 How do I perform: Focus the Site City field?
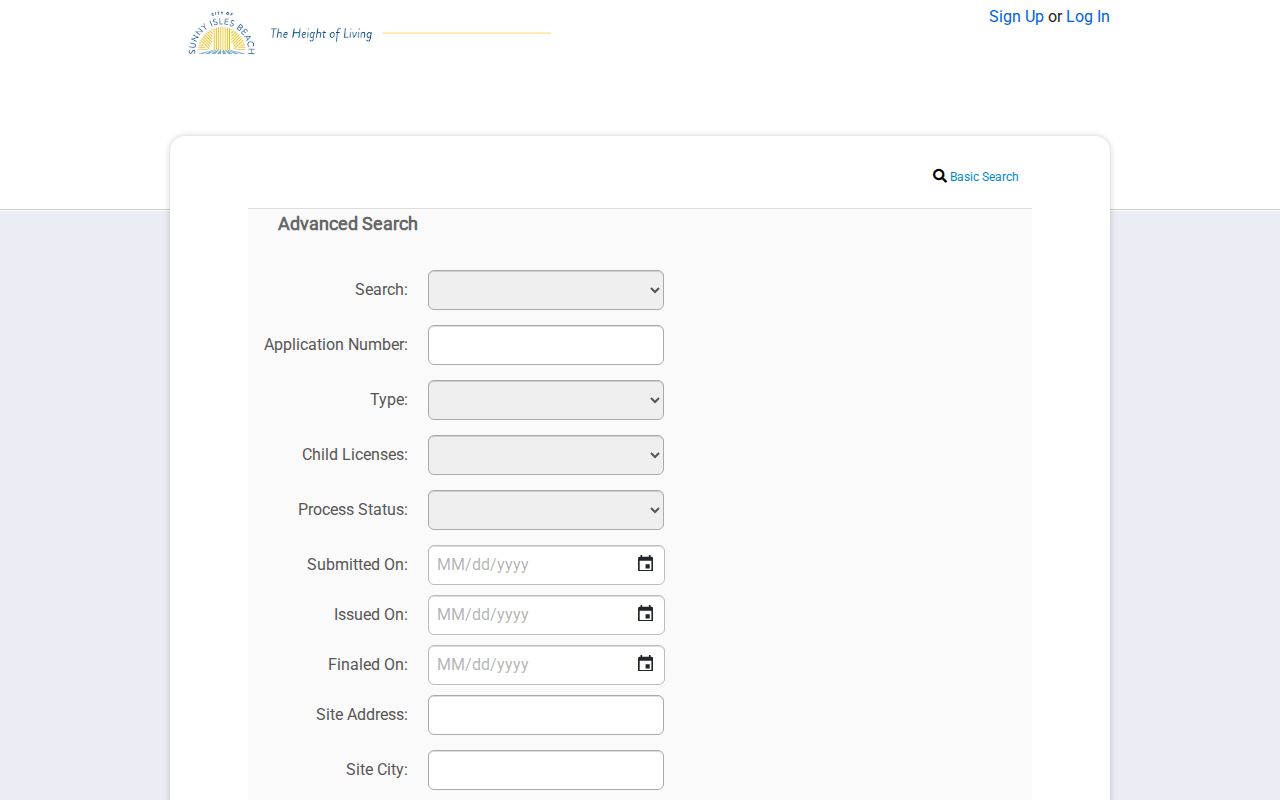point(546,770)
